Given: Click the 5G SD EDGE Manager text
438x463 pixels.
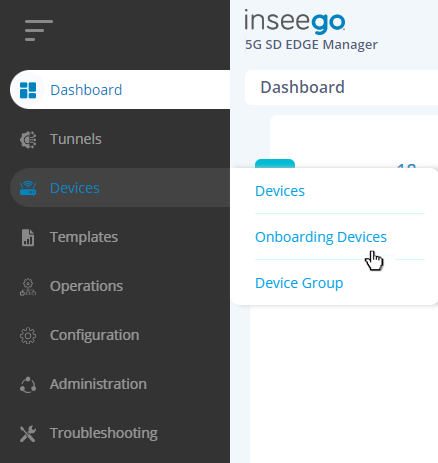Looking at the screenshot, I should 311,45.
